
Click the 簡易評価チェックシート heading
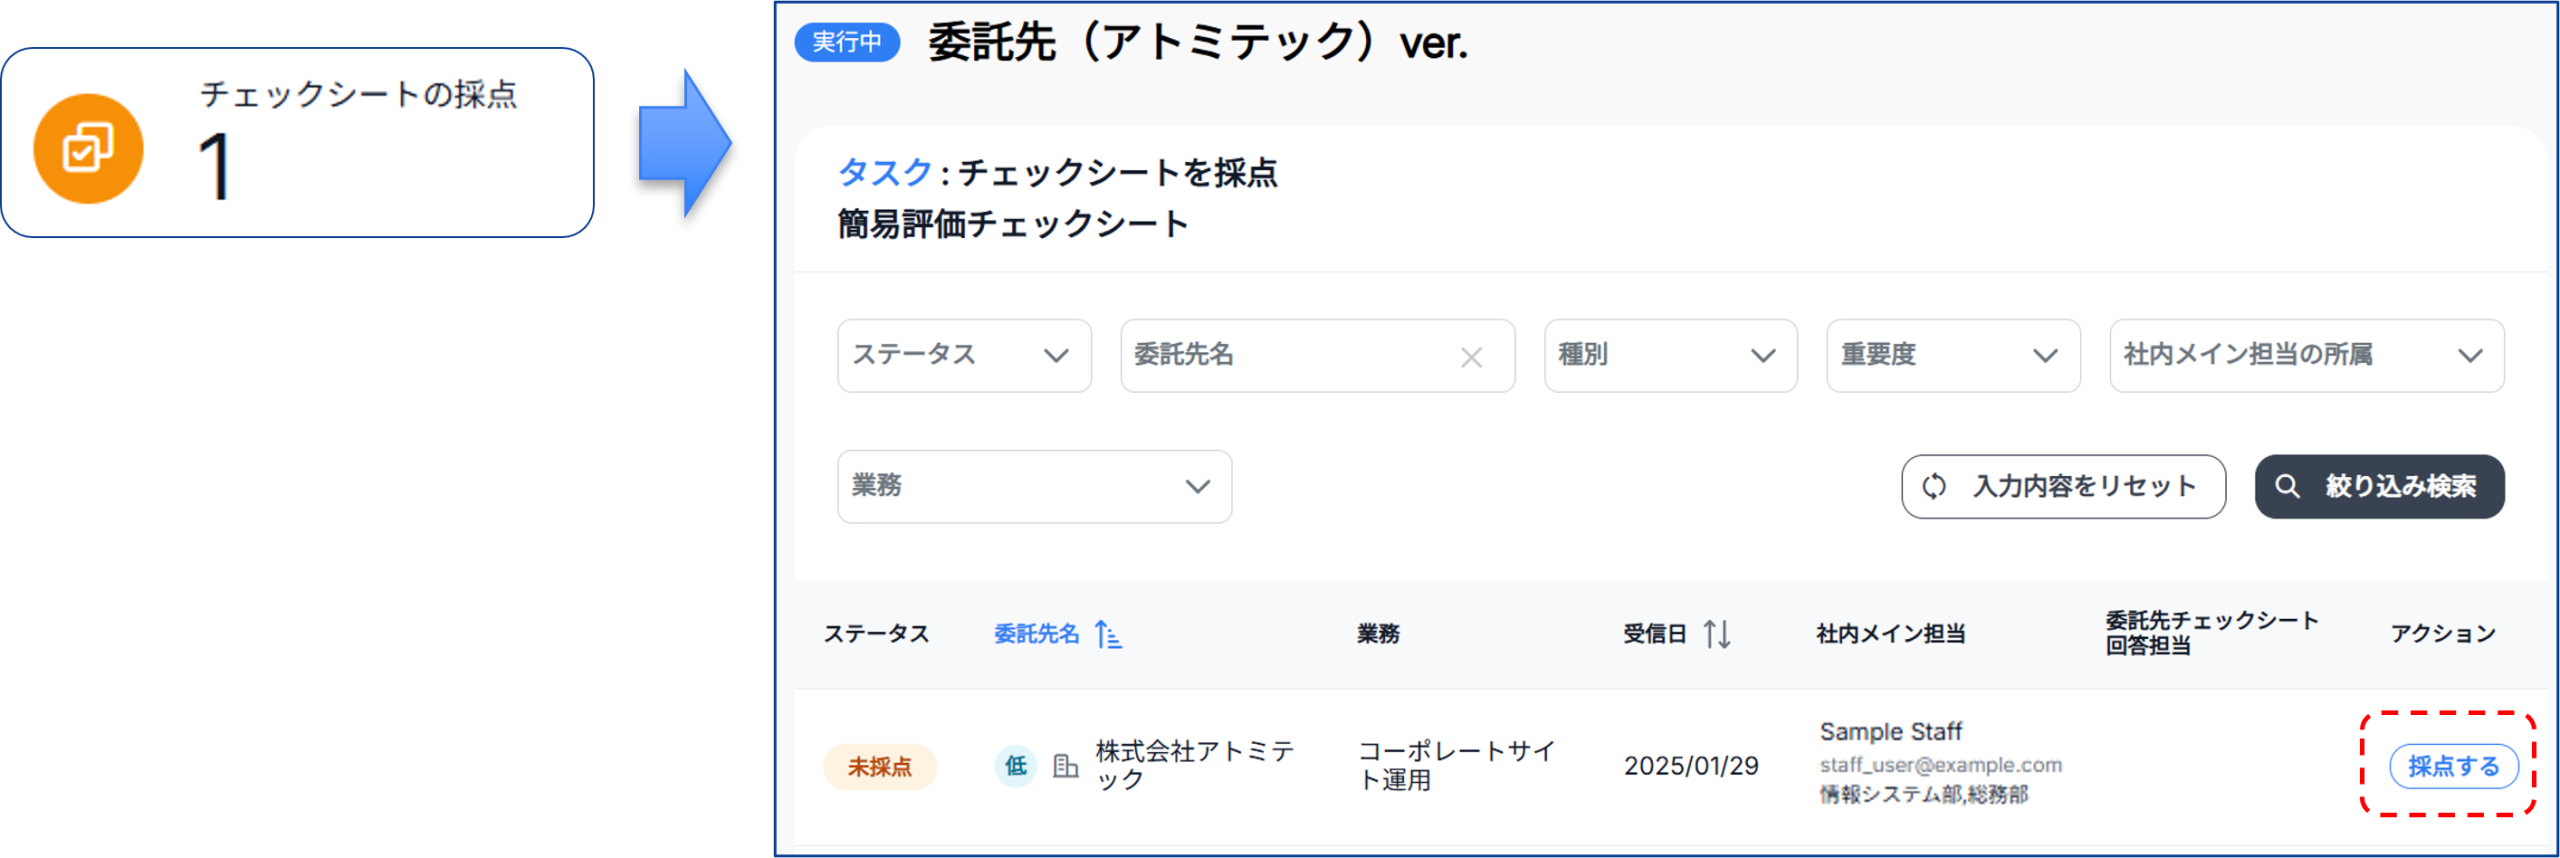tap(1012, 223)
